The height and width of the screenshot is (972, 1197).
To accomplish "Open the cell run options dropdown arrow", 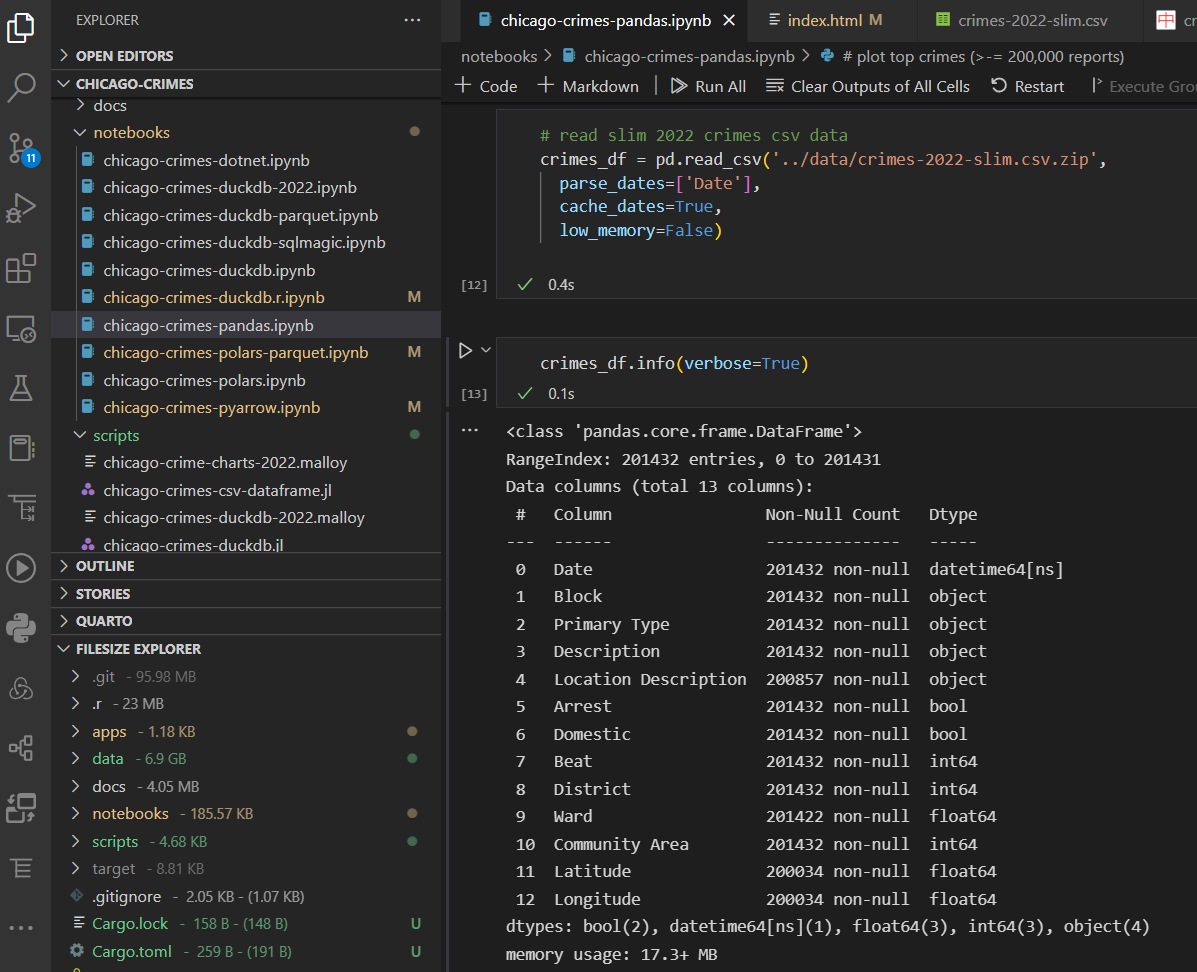I will coord(486,350).
